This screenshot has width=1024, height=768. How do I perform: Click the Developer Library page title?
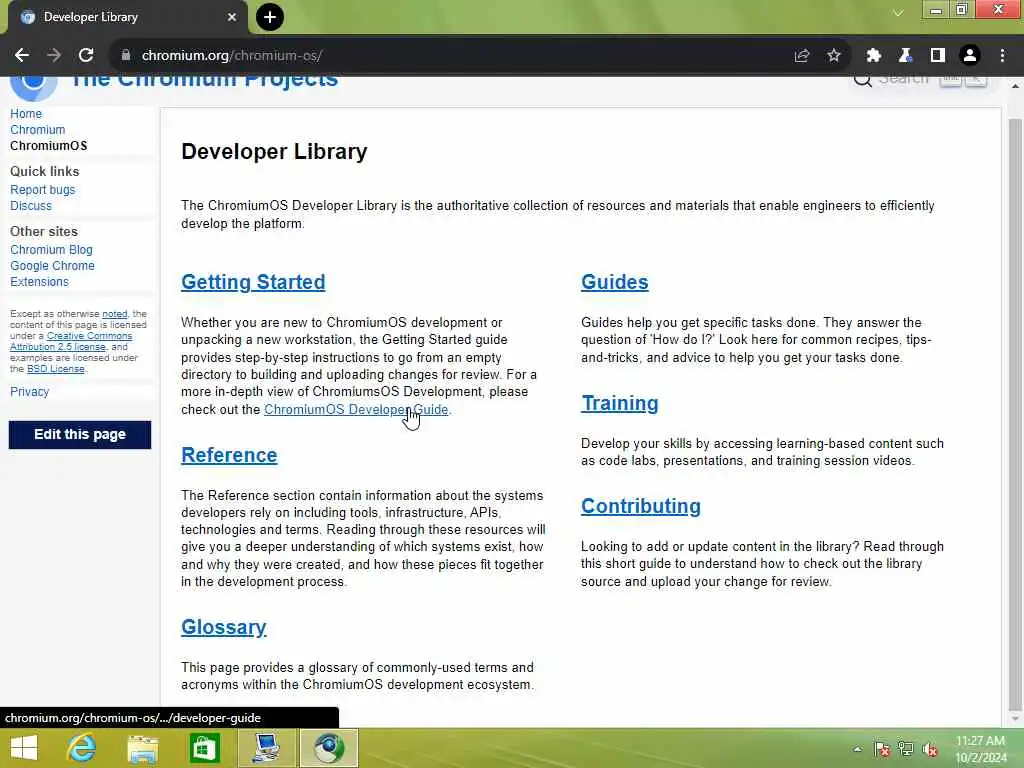coord(274,152)
